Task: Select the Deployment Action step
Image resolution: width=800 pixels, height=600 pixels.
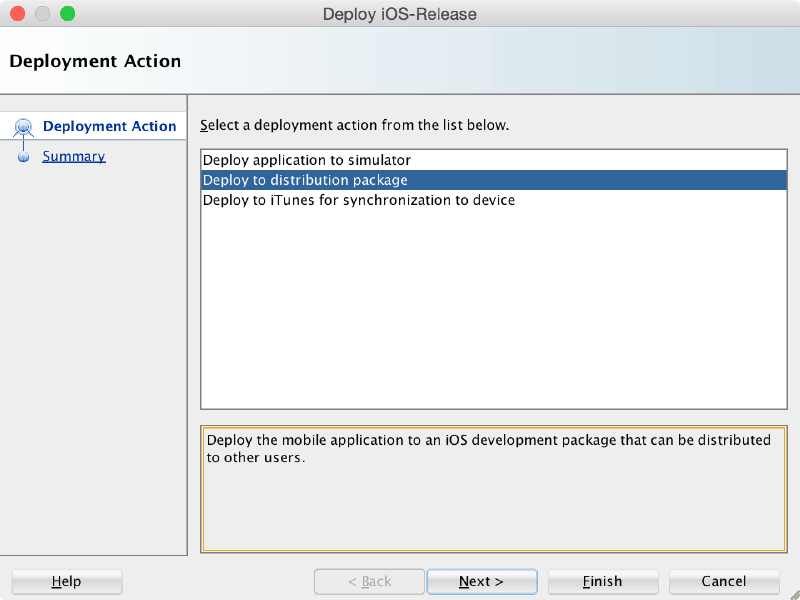Action: 109,125
